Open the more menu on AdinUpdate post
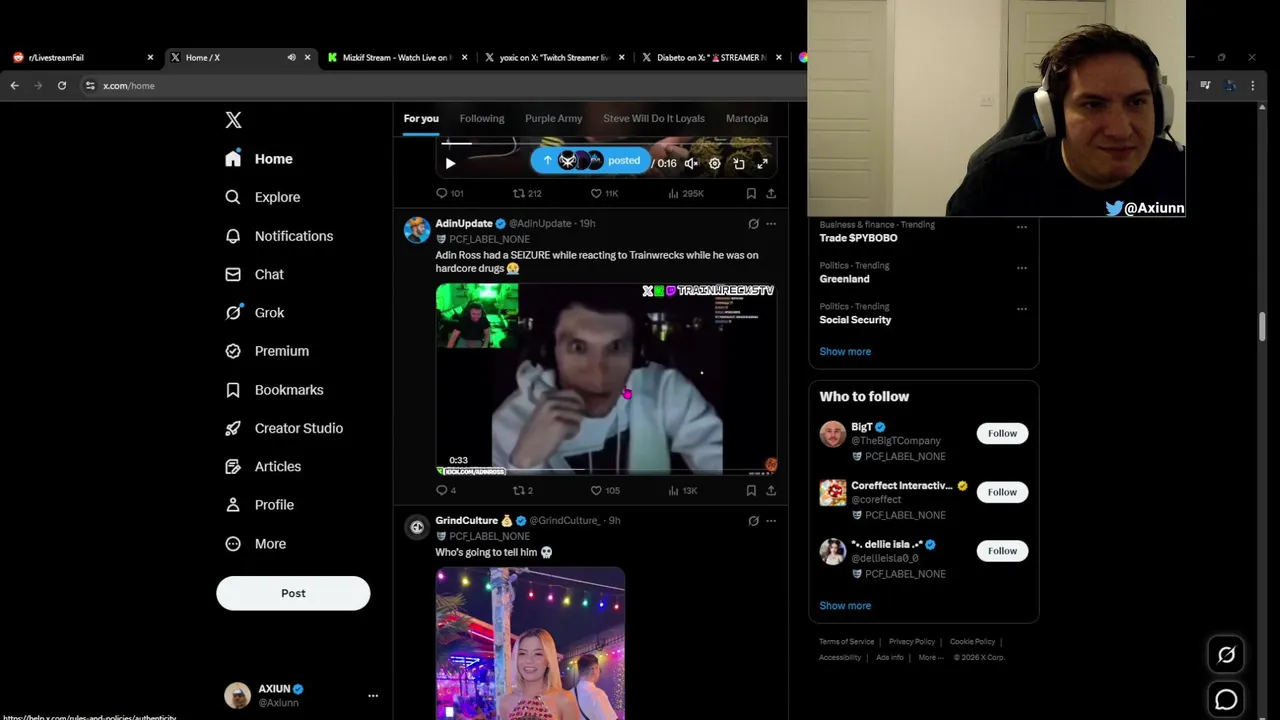The height and width of the screenshot is (720, 1280). click(x=771, y=224)
